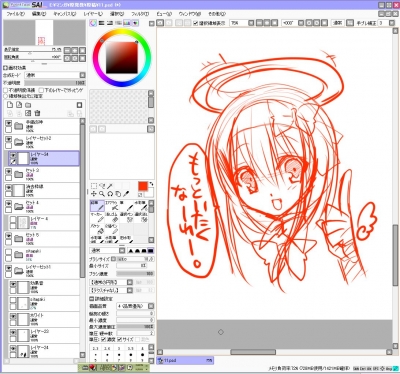Screen dimensions: 400x374
Task: Select the move layer tool
Action: tap(94, 193)
